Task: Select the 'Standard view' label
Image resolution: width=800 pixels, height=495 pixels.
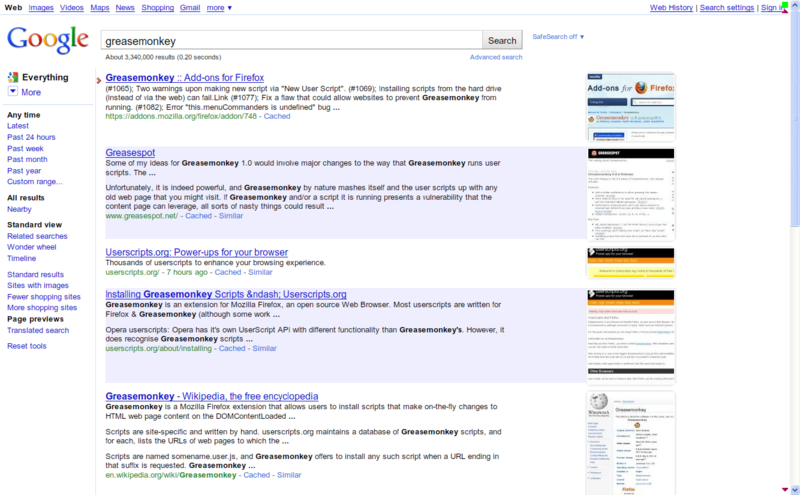Action: point(34,225)
